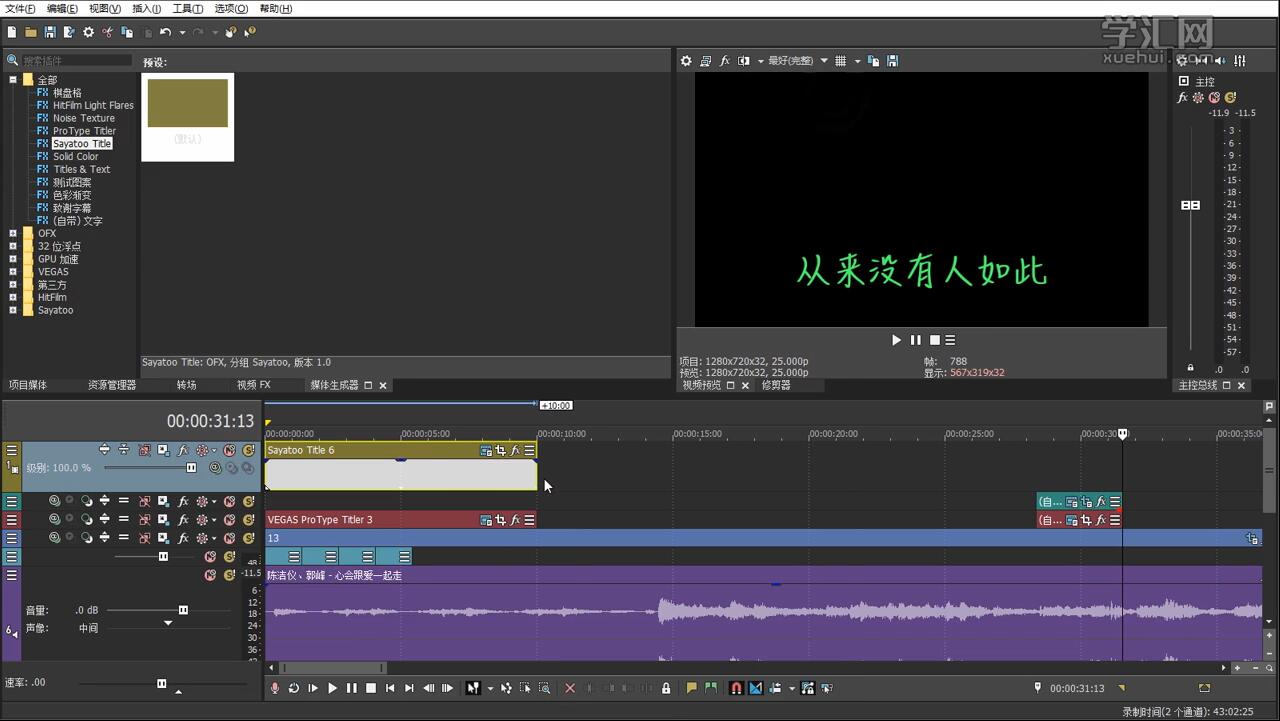Switch to the 修剪器 tab
The width and height of the screenshot is (1280, 721).
pyautogui.click(x=776, y=385)
